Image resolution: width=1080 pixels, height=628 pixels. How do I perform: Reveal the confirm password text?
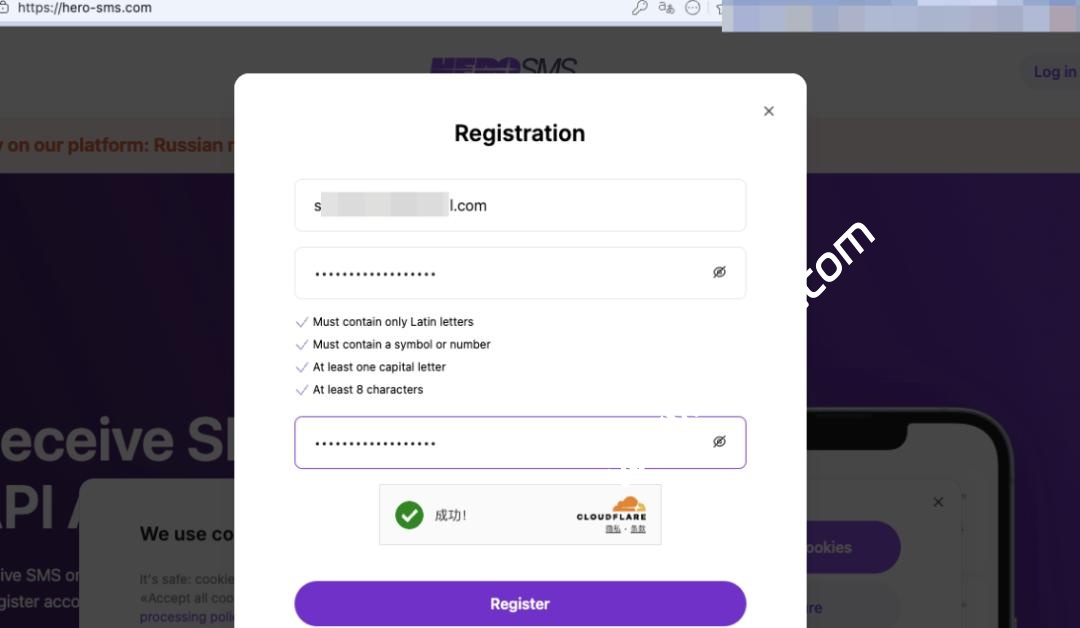click(x=719, y=441)
